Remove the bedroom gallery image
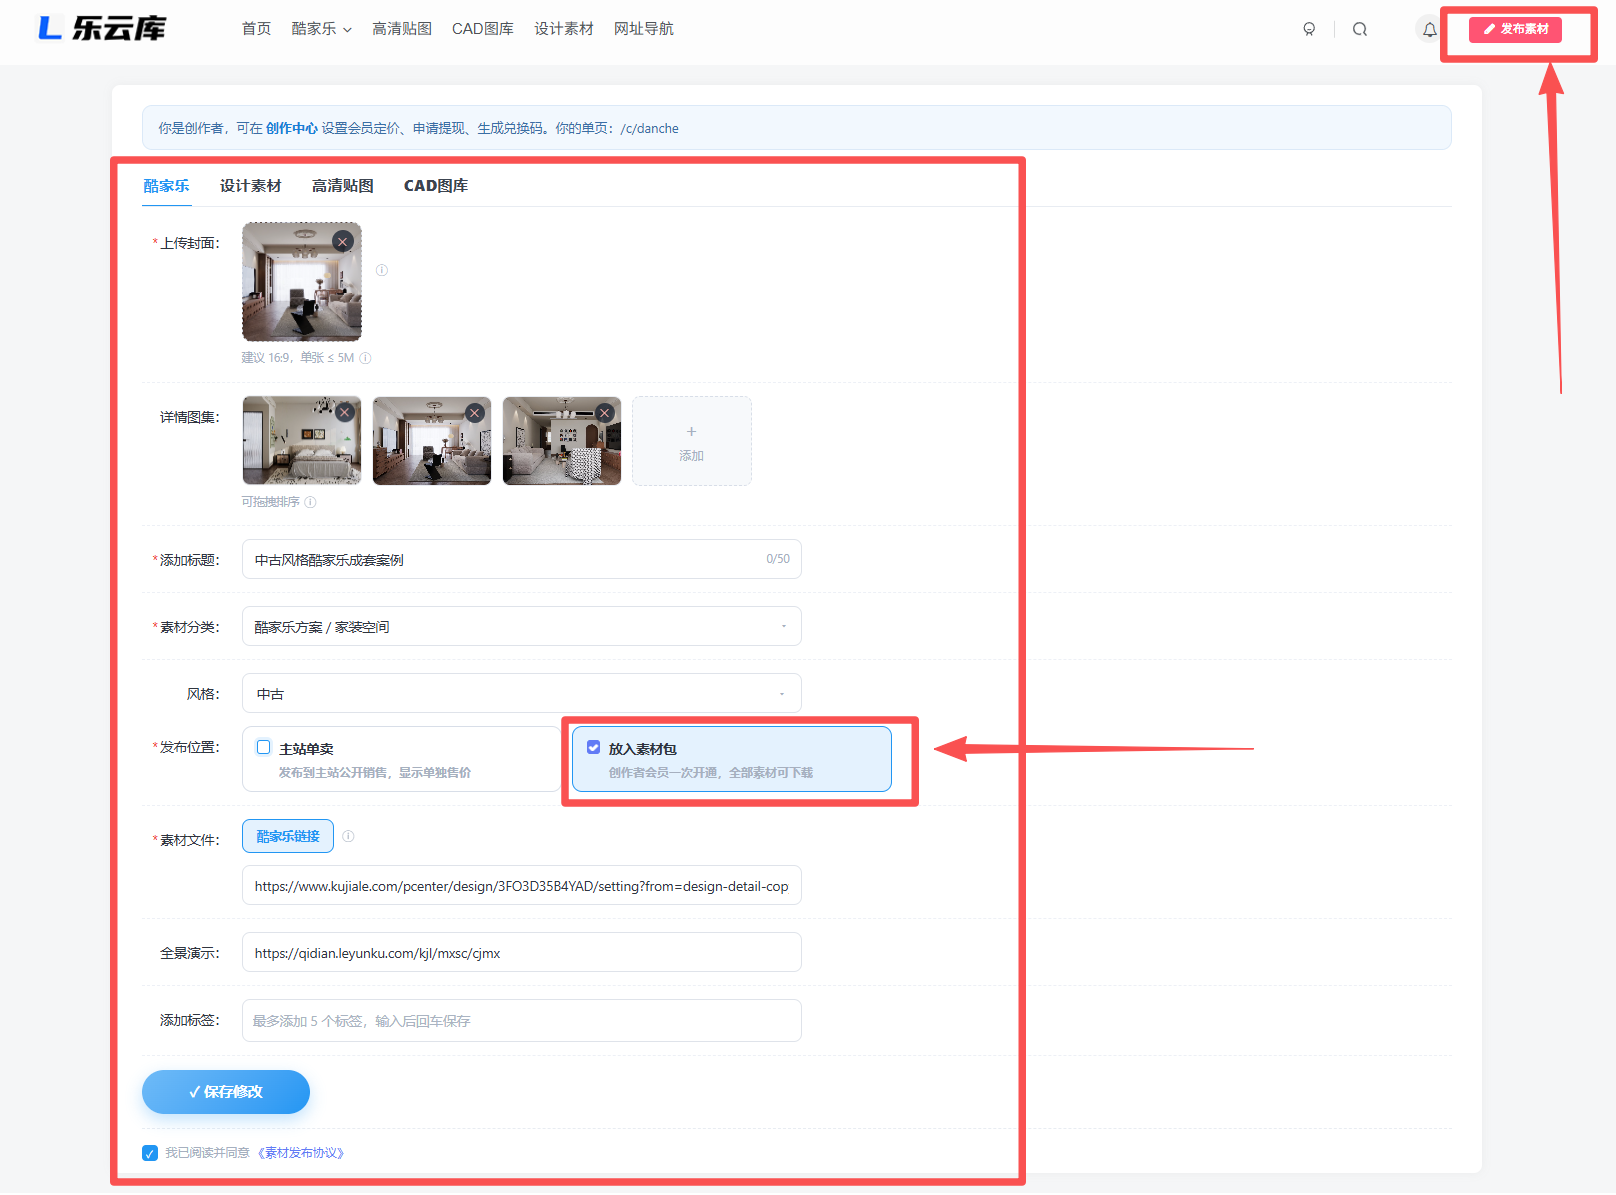This screenshot has width=1616, height=1195. click(345, 412)
